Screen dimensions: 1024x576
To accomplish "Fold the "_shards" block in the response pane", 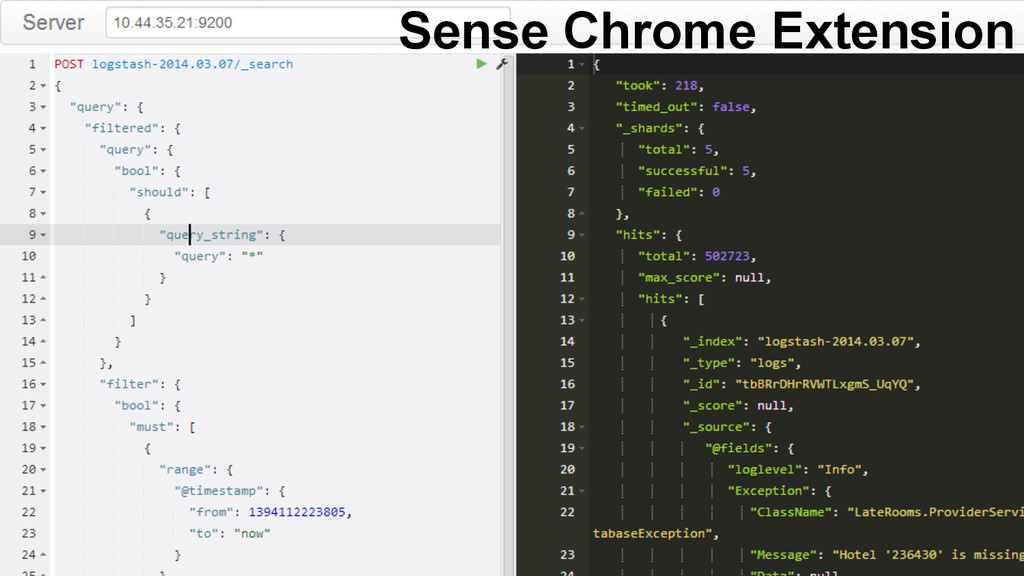I will pyautogui.click(x=582, y=129).
